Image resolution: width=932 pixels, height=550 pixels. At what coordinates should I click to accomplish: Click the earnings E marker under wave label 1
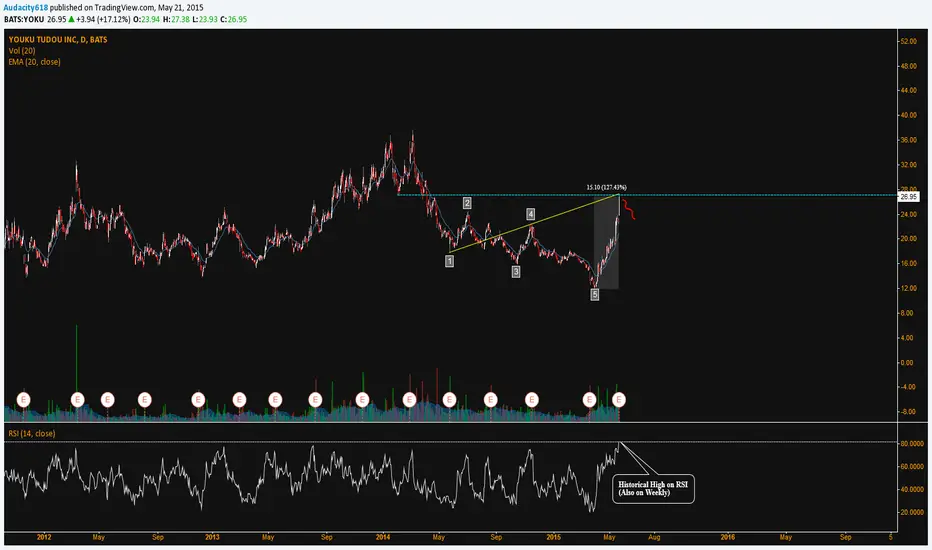pos(449,400)
